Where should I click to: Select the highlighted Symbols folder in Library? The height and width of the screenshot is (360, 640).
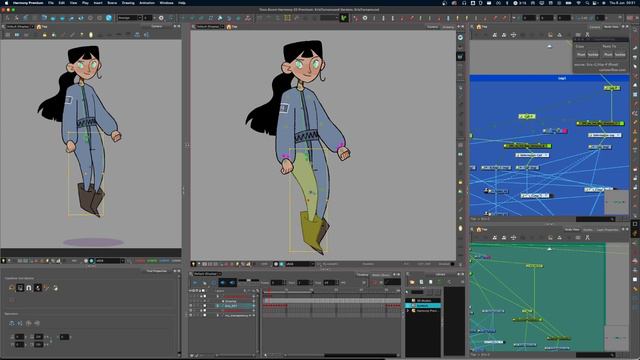[x=422, y=305]
